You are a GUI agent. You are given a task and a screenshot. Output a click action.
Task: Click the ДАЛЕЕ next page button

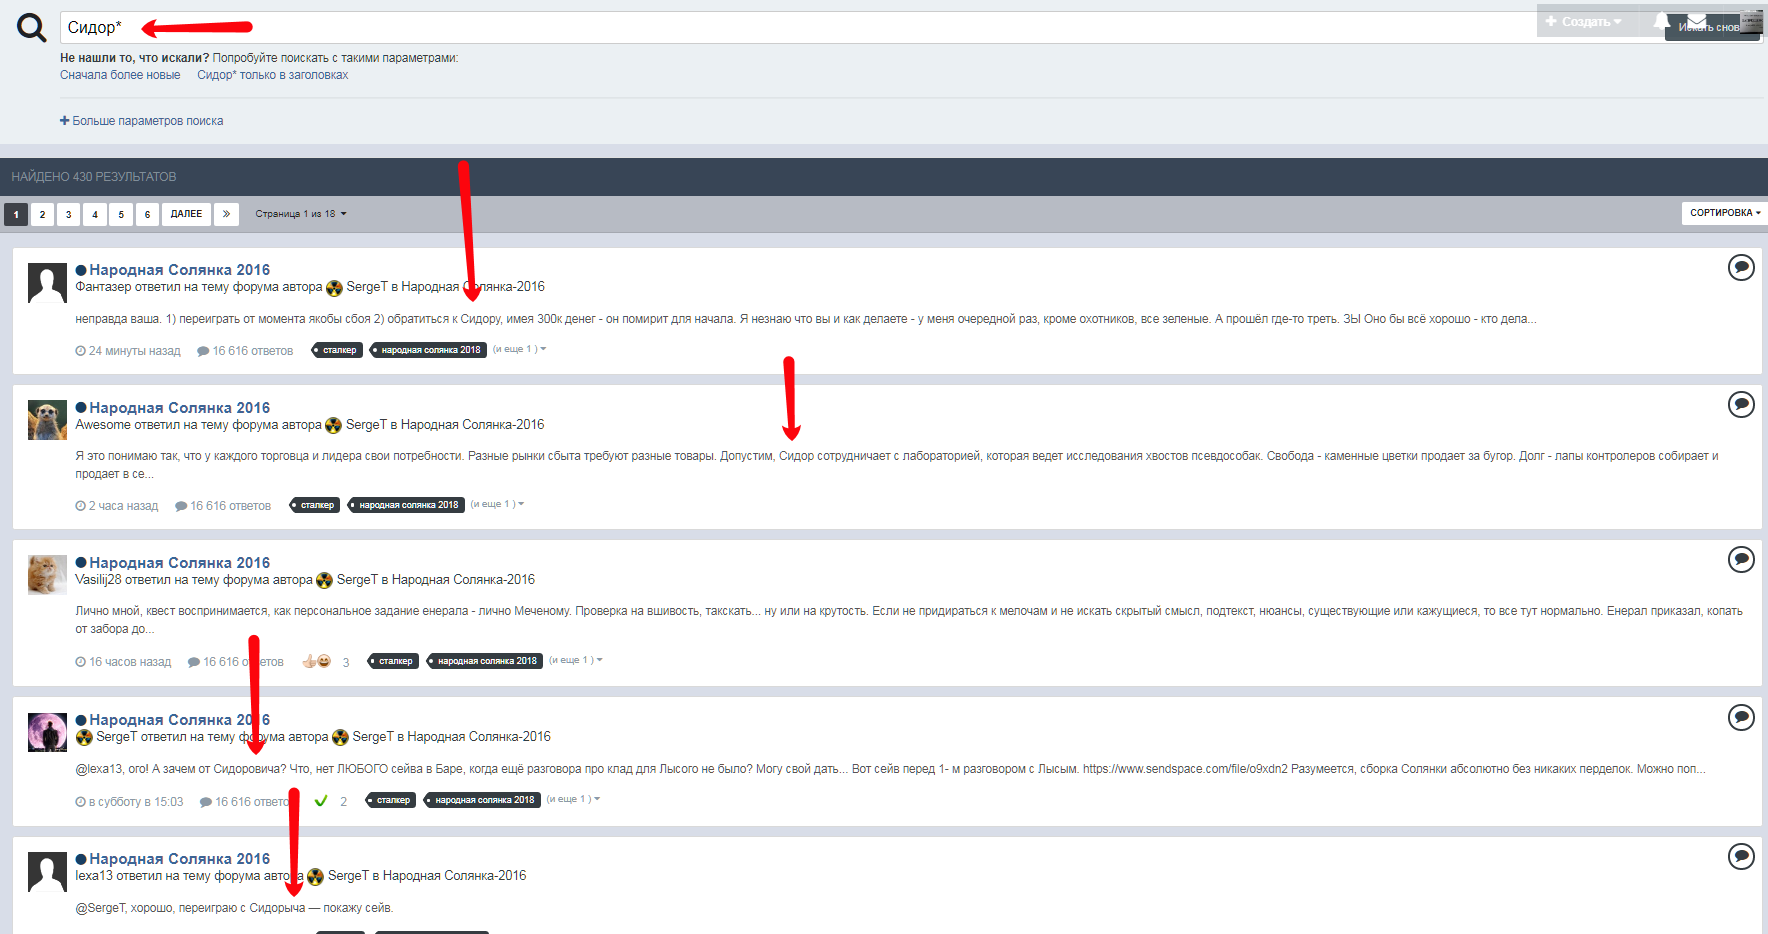[x=186, y=214]
